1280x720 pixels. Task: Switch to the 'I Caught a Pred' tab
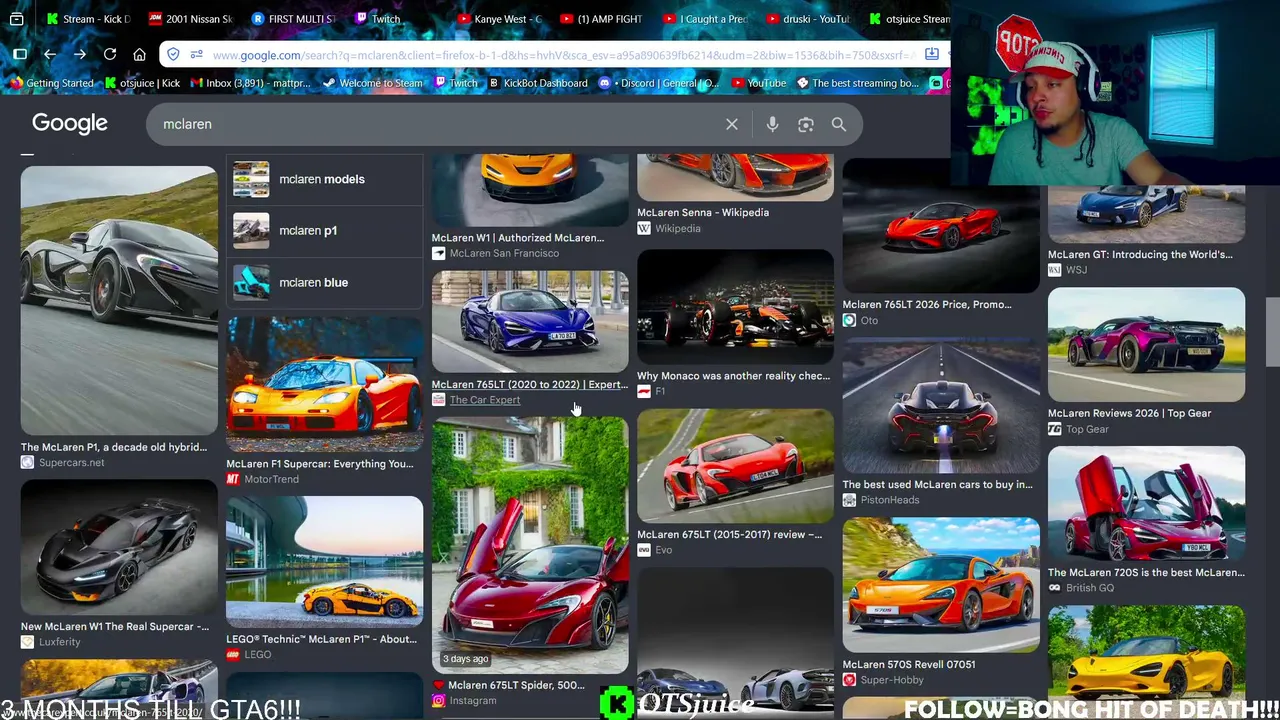706,19
